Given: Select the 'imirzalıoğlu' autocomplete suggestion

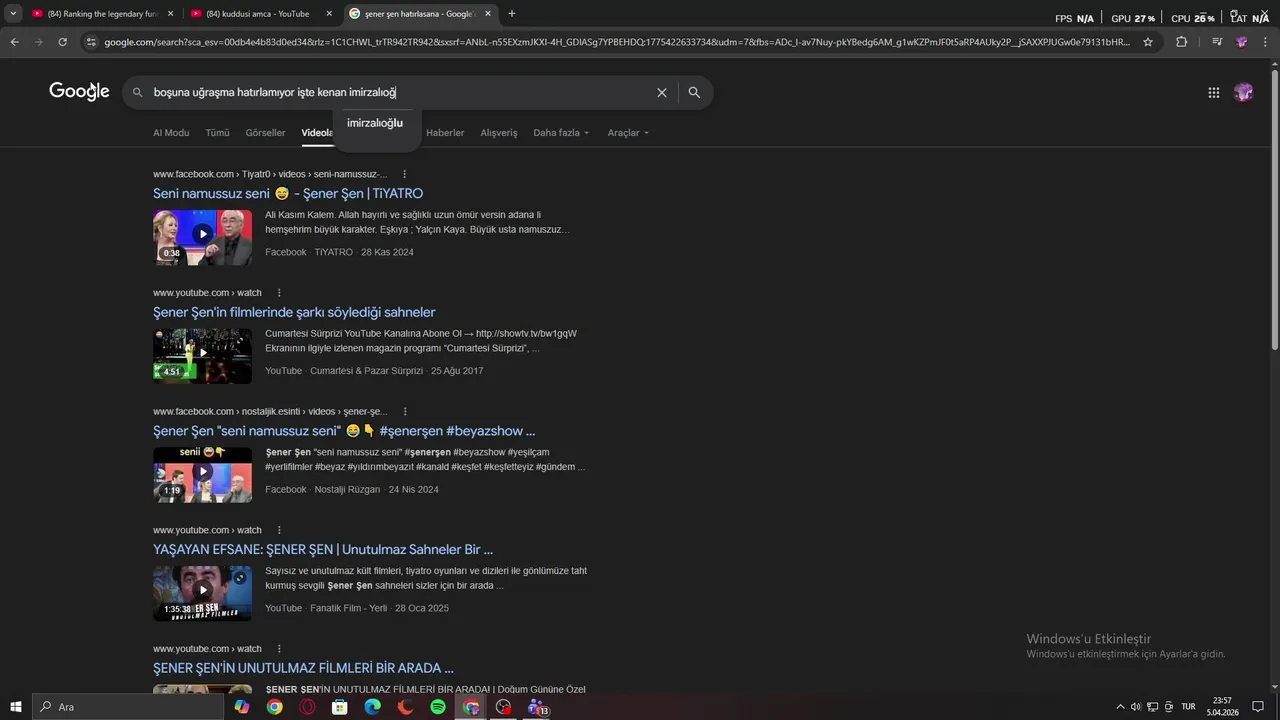Looking at the screenshot, I should (x=375, y=123).
